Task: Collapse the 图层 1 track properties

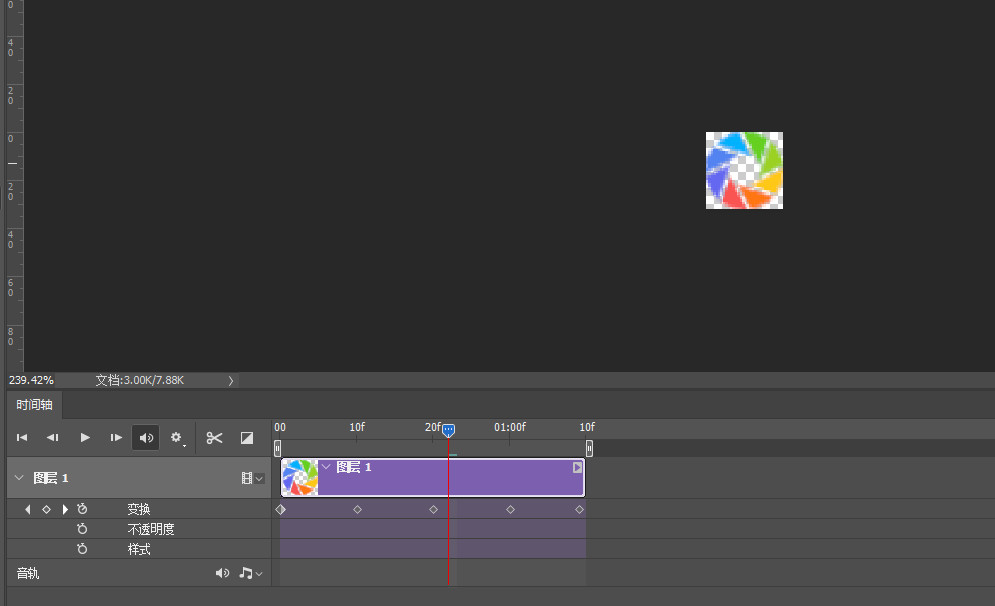Action: 18,479
